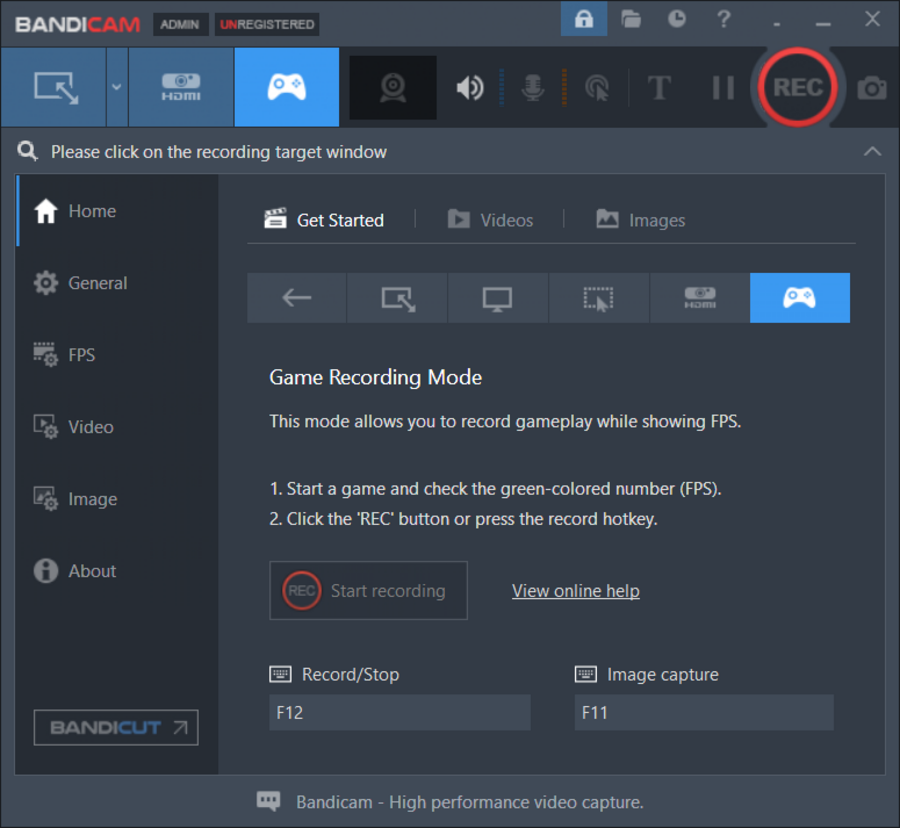The height and width of the screenshot is (828, 900).
Task: Click the back arrow mode button
Action: coord(297,298)
